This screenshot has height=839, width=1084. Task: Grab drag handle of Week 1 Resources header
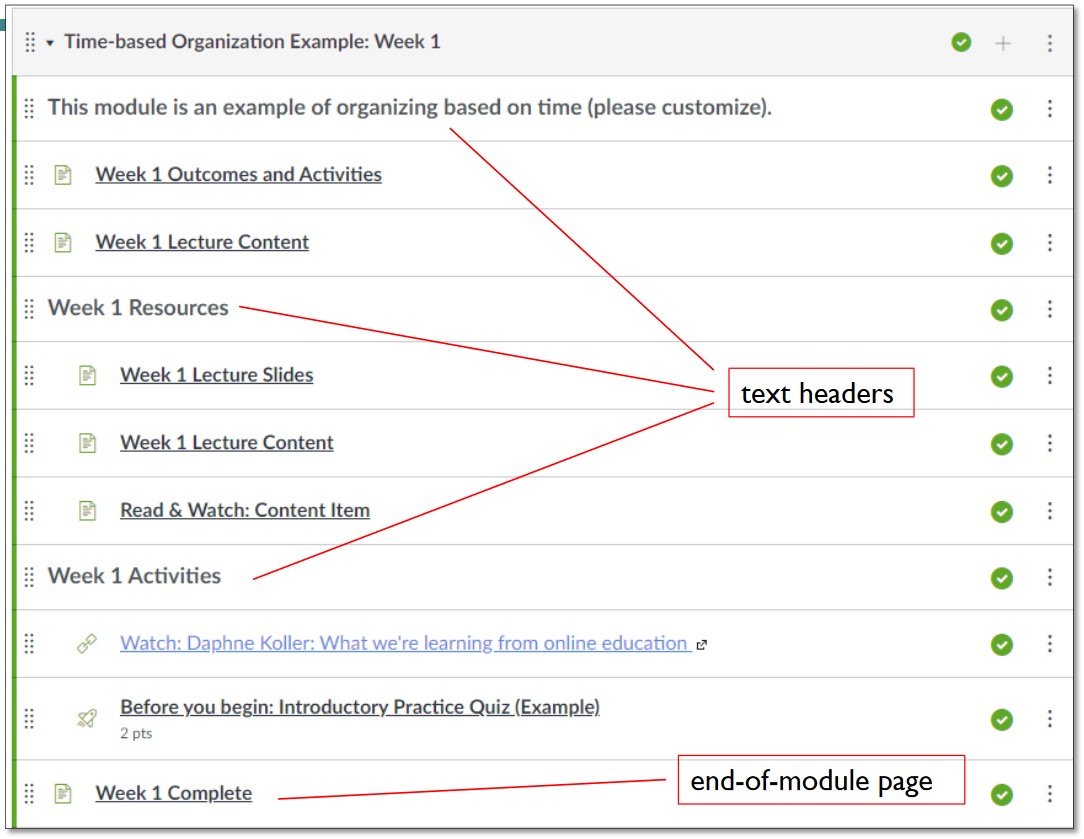click(x=29, y=309)
